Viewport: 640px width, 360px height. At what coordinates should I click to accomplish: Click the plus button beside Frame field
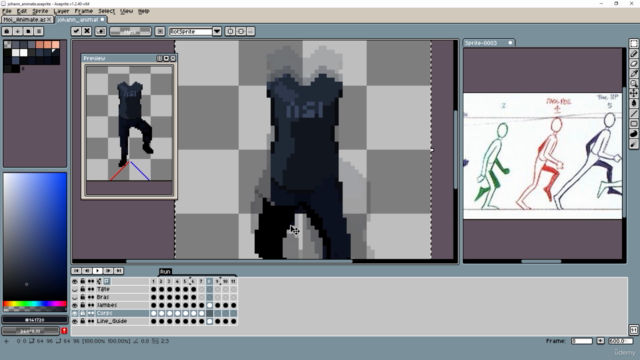[600, 341]
